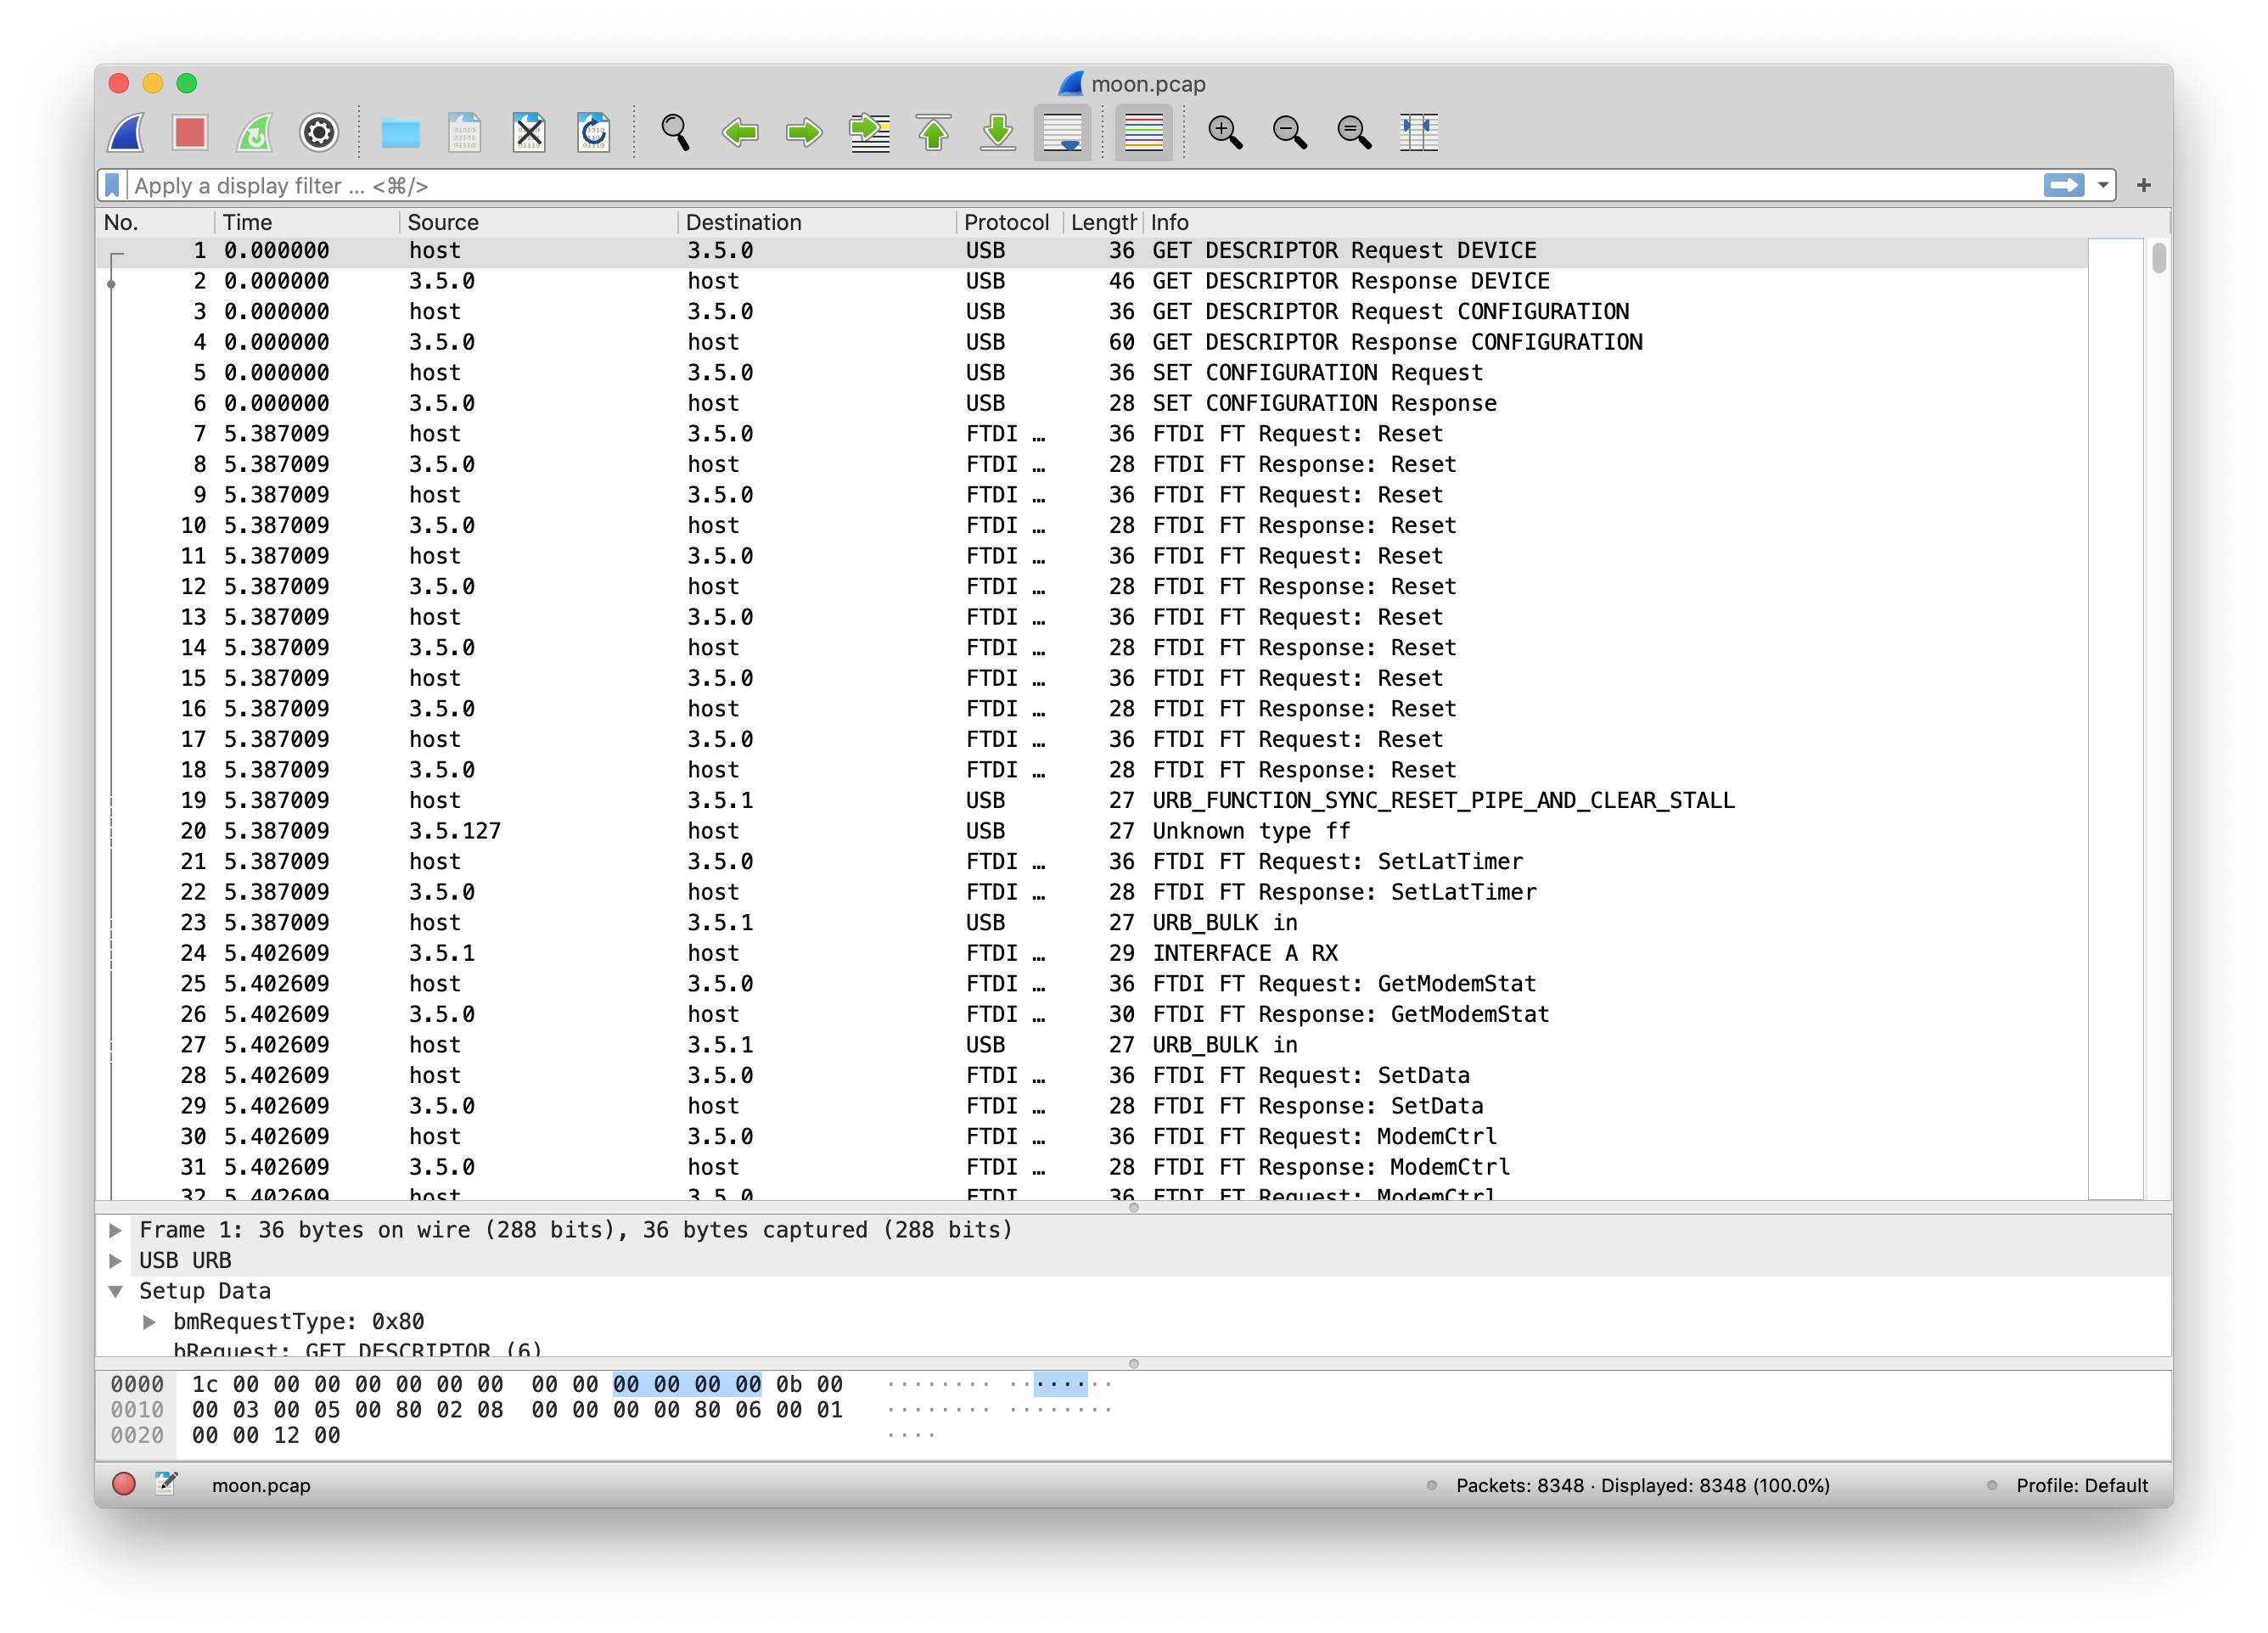This screenshot has width=2268, height=1633.
Task: Sort by the Source column header
Action: tap(538, 222)
